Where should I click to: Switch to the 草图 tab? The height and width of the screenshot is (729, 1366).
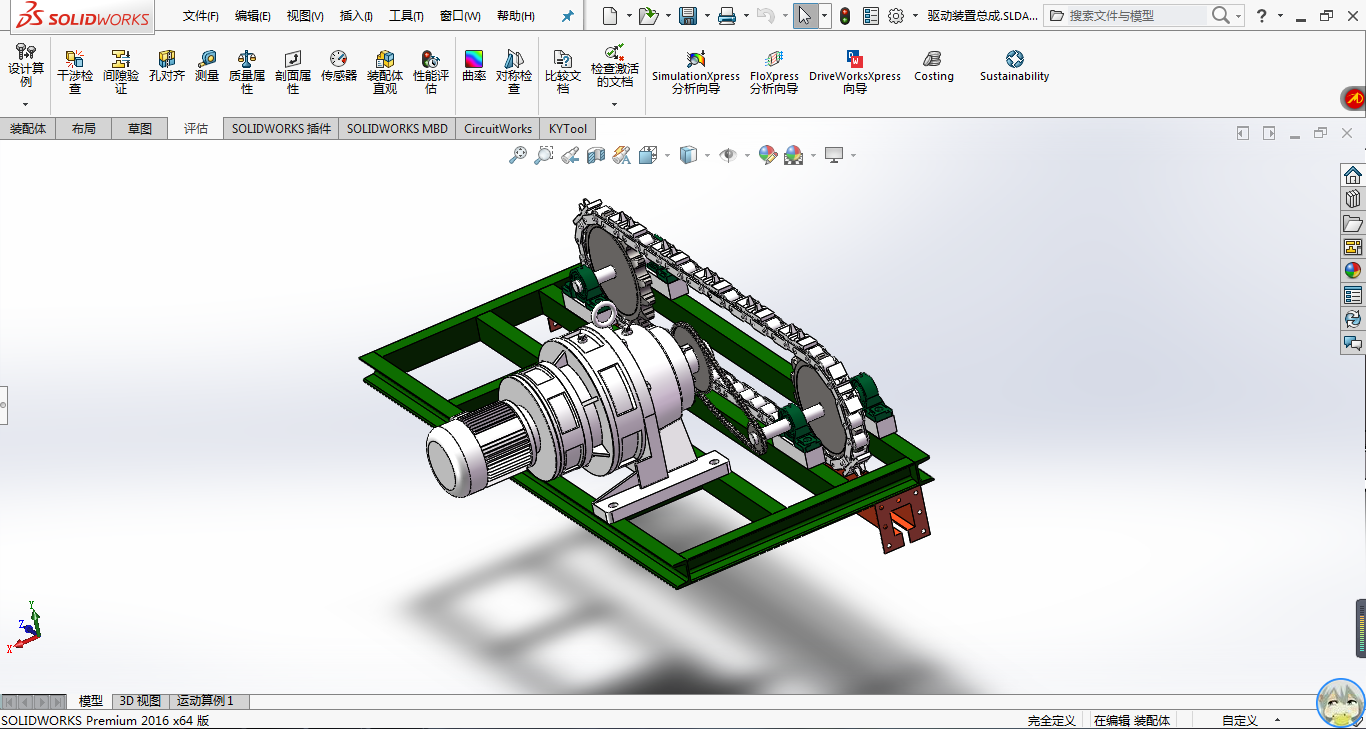(140, 129)
